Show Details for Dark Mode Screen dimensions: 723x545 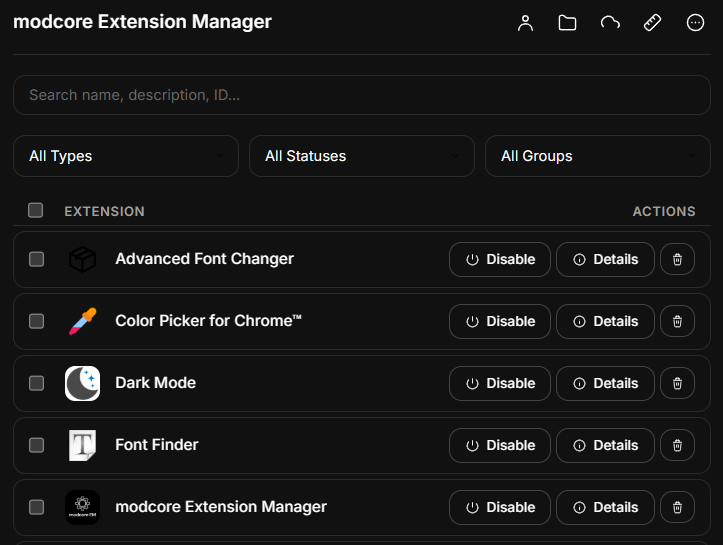click(605, 383)
